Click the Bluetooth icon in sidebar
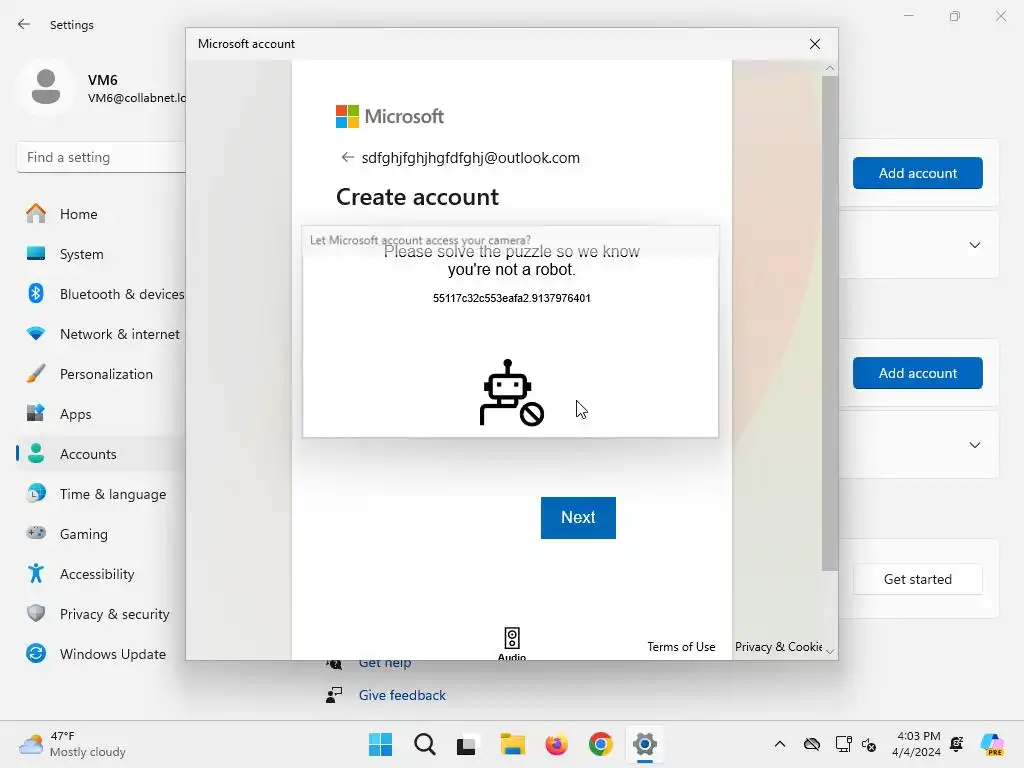This screenshot has width=1024, height=768. [x=36, y=293]
